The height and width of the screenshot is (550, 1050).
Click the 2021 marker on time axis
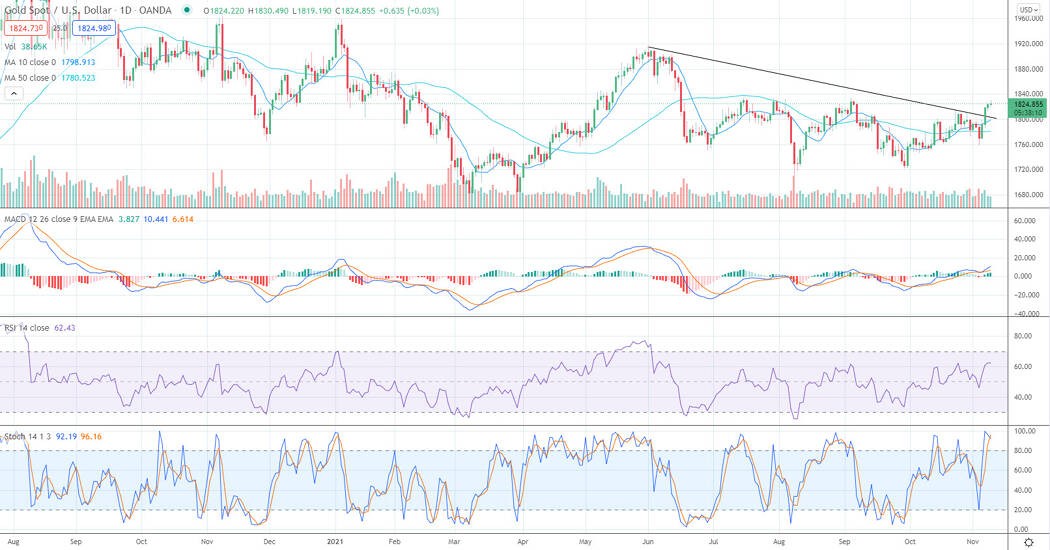point(335,541)
